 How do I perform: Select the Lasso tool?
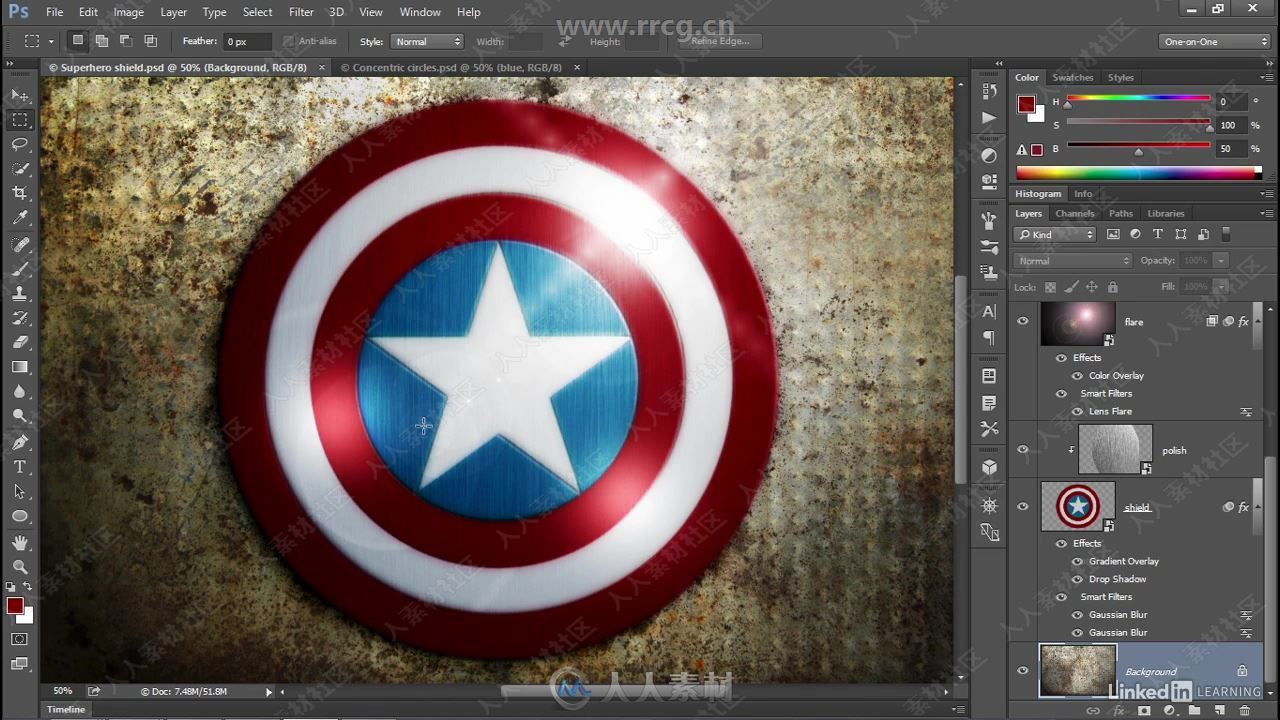20,145
